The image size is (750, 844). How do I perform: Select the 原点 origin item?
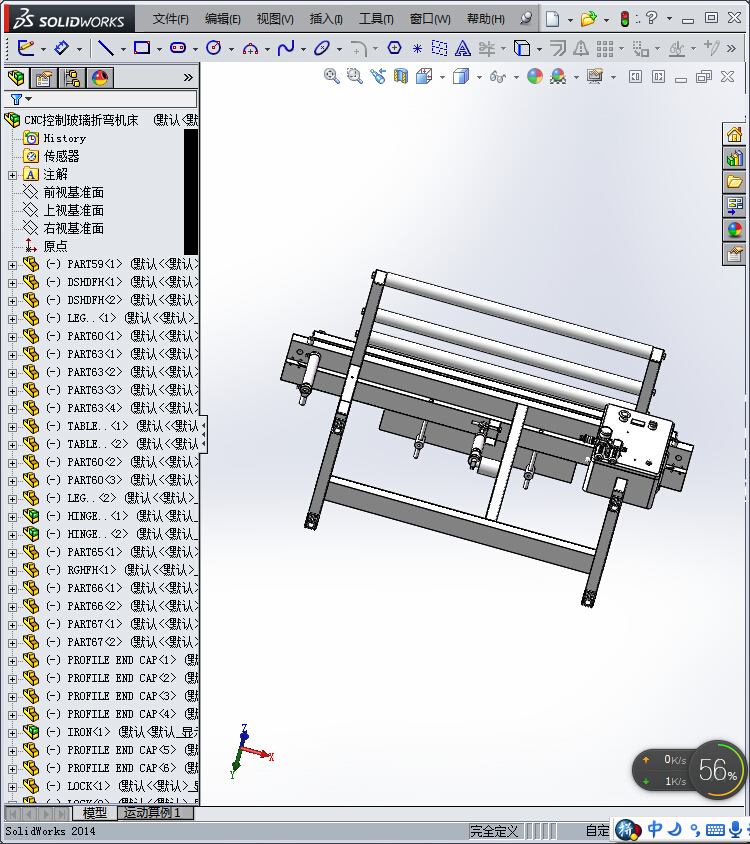pyautogui.click(x=55, y=247)
